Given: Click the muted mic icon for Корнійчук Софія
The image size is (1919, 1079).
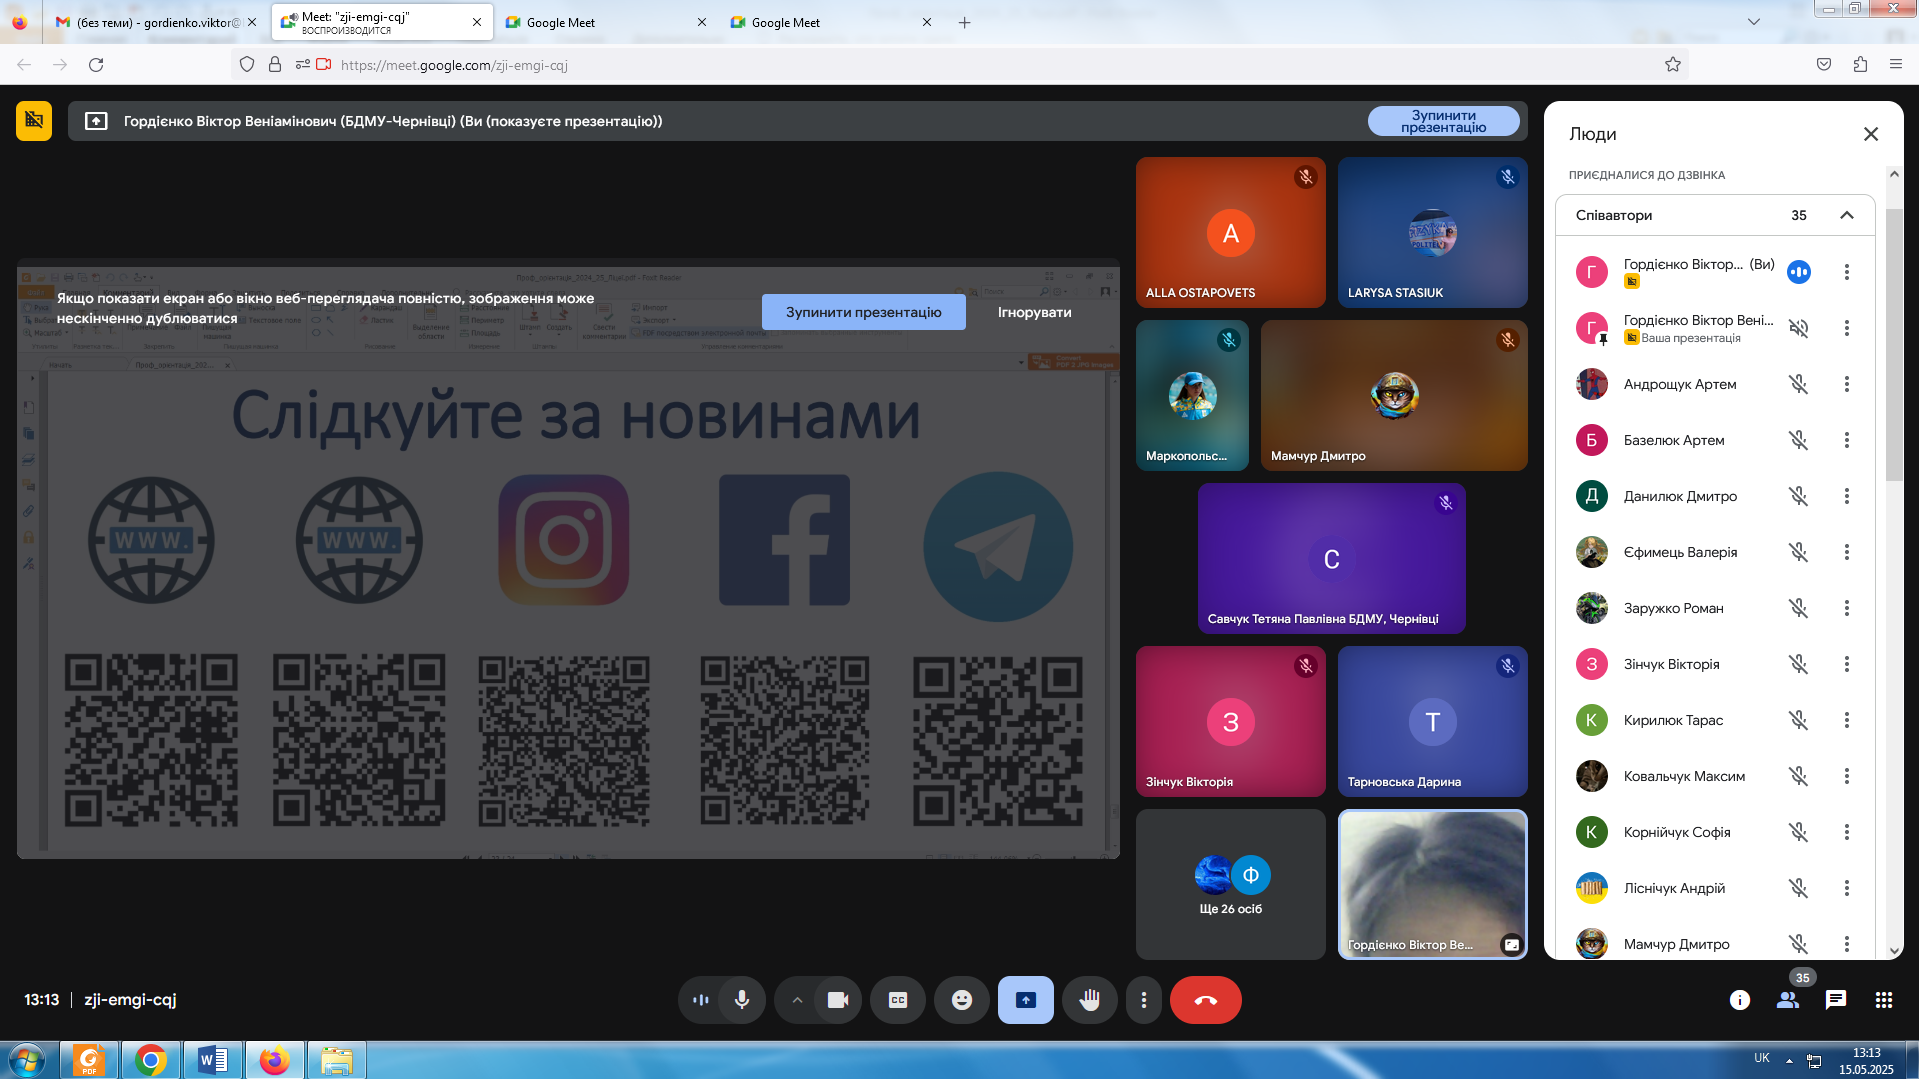Looking at the screenshot, I should (1798, 832).
